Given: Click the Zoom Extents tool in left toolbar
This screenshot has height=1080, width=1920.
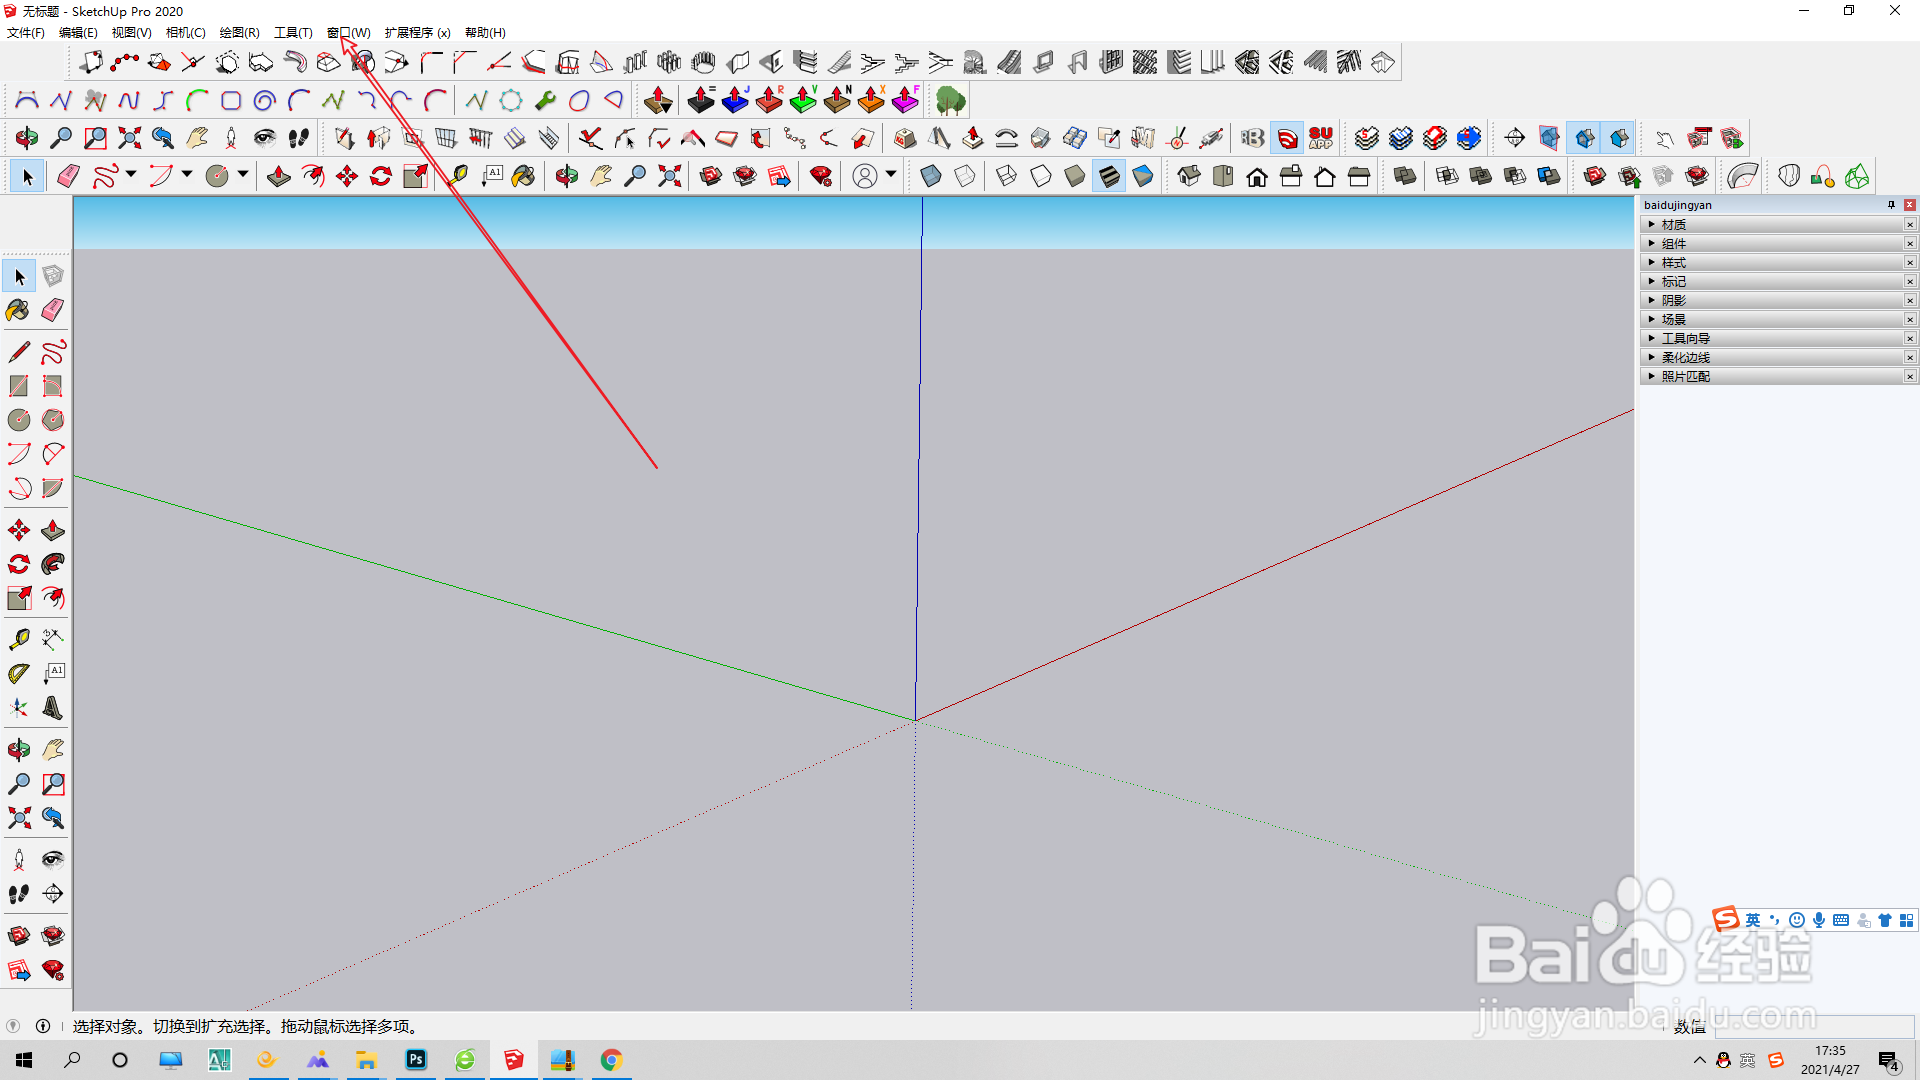Looking at the screenshot, I should 18,818.
